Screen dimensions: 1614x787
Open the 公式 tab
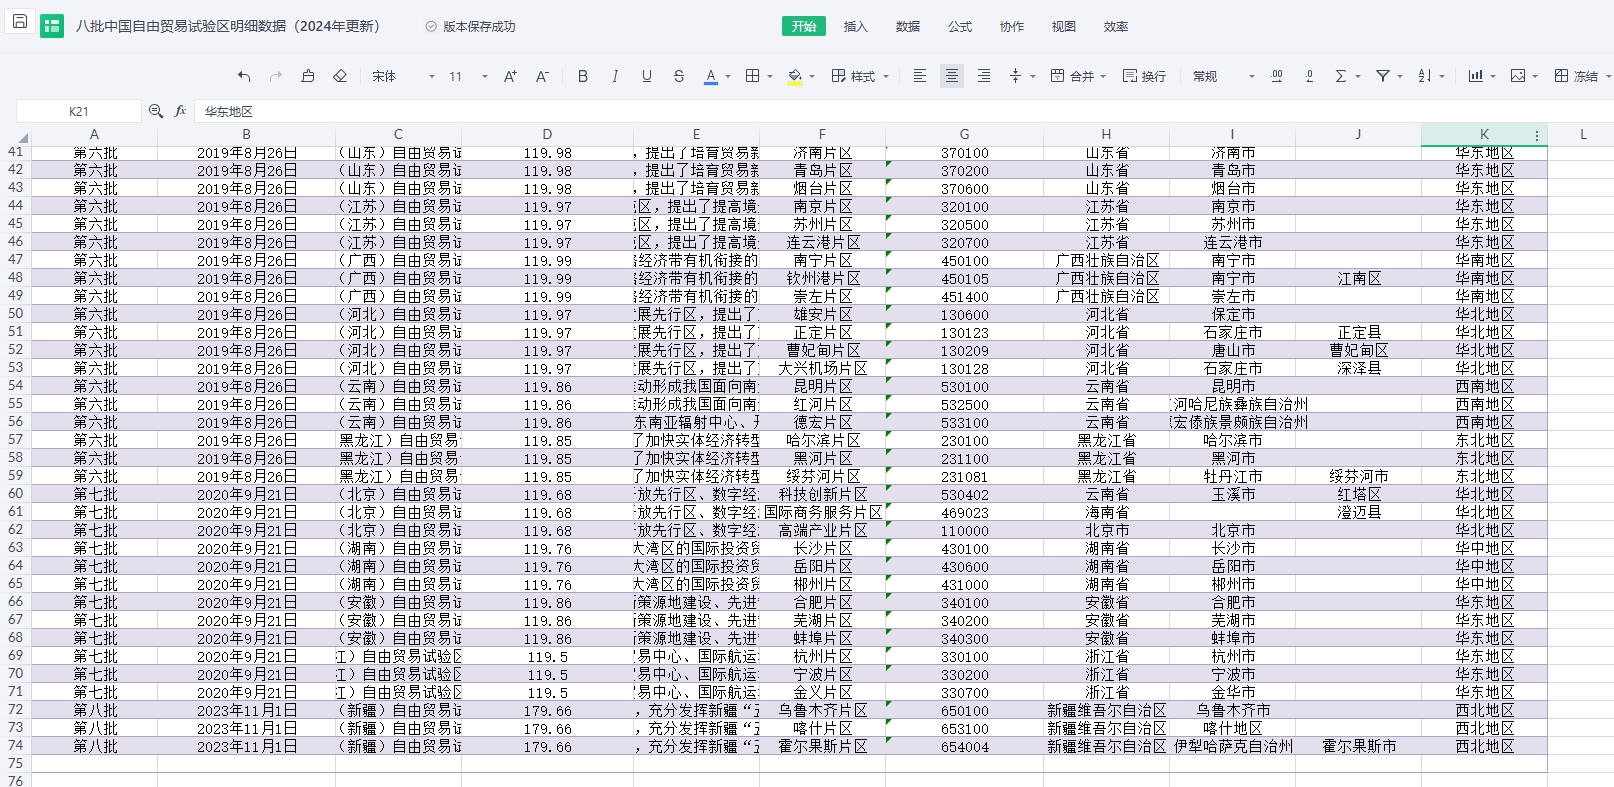point(960,26)
